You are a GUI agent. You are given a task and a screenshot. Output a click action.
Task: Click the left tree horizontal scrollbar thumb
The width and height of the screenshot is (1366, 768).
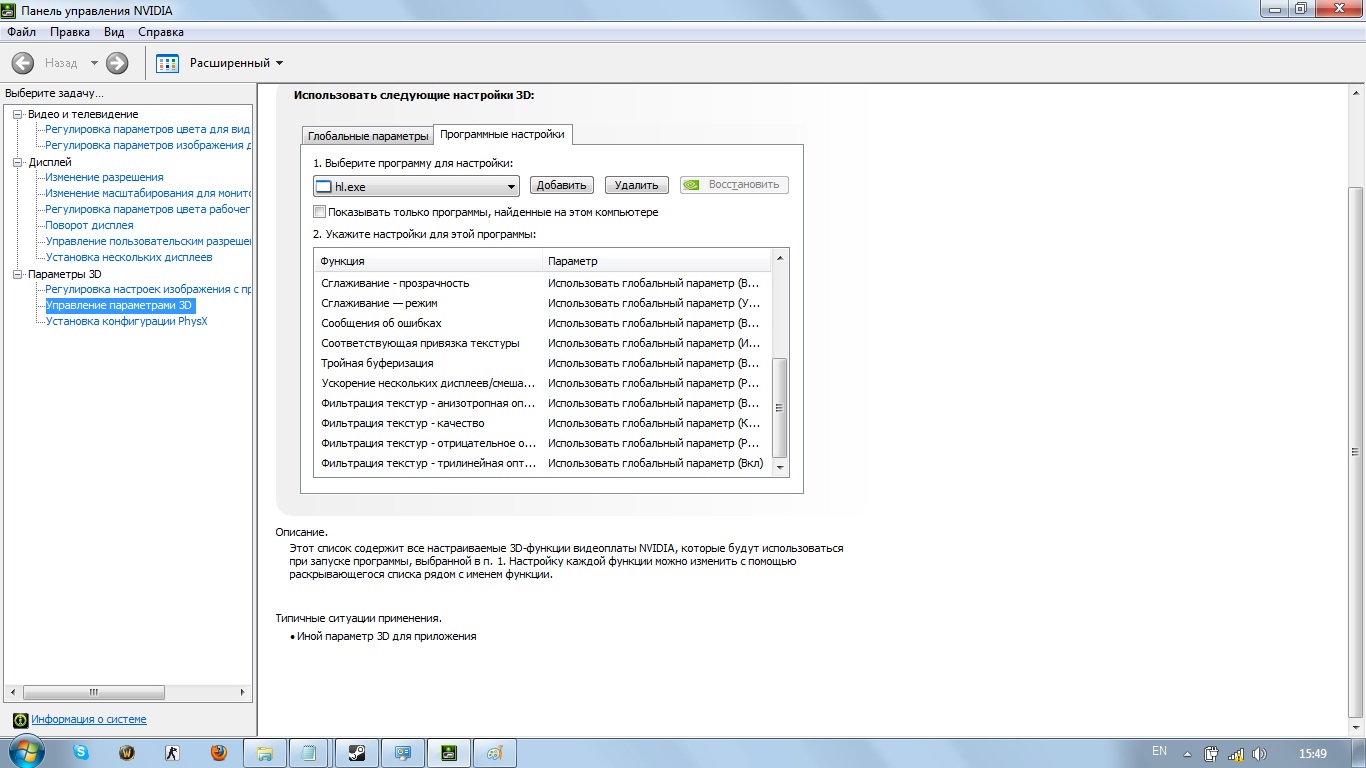tap(94, 692)
